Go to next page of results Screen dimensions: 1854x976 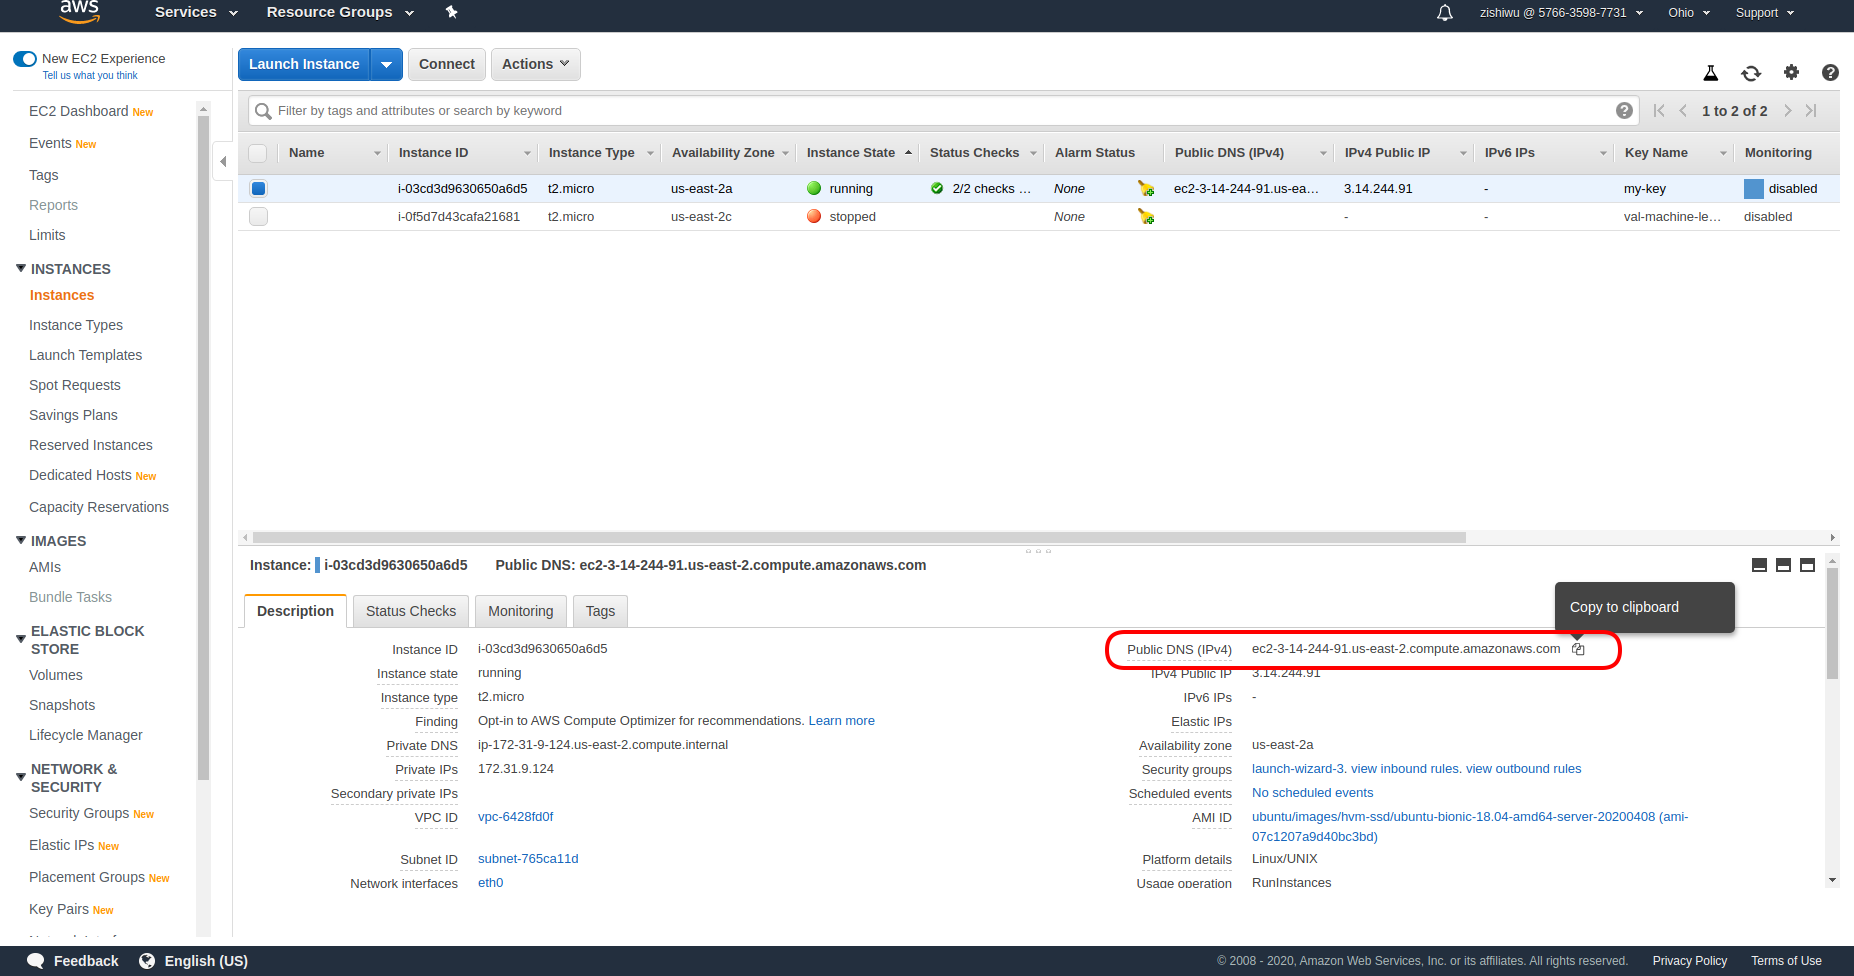pos(1788,111)
